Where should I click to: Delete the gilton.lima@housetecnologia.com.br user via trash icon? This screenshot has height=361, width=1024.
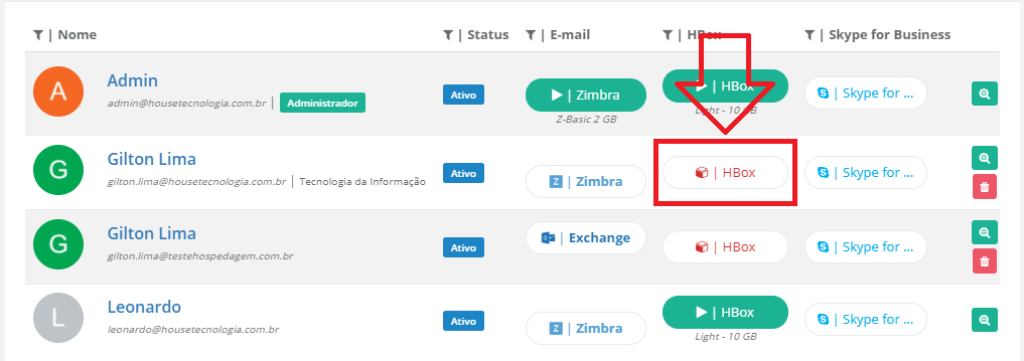984,186
